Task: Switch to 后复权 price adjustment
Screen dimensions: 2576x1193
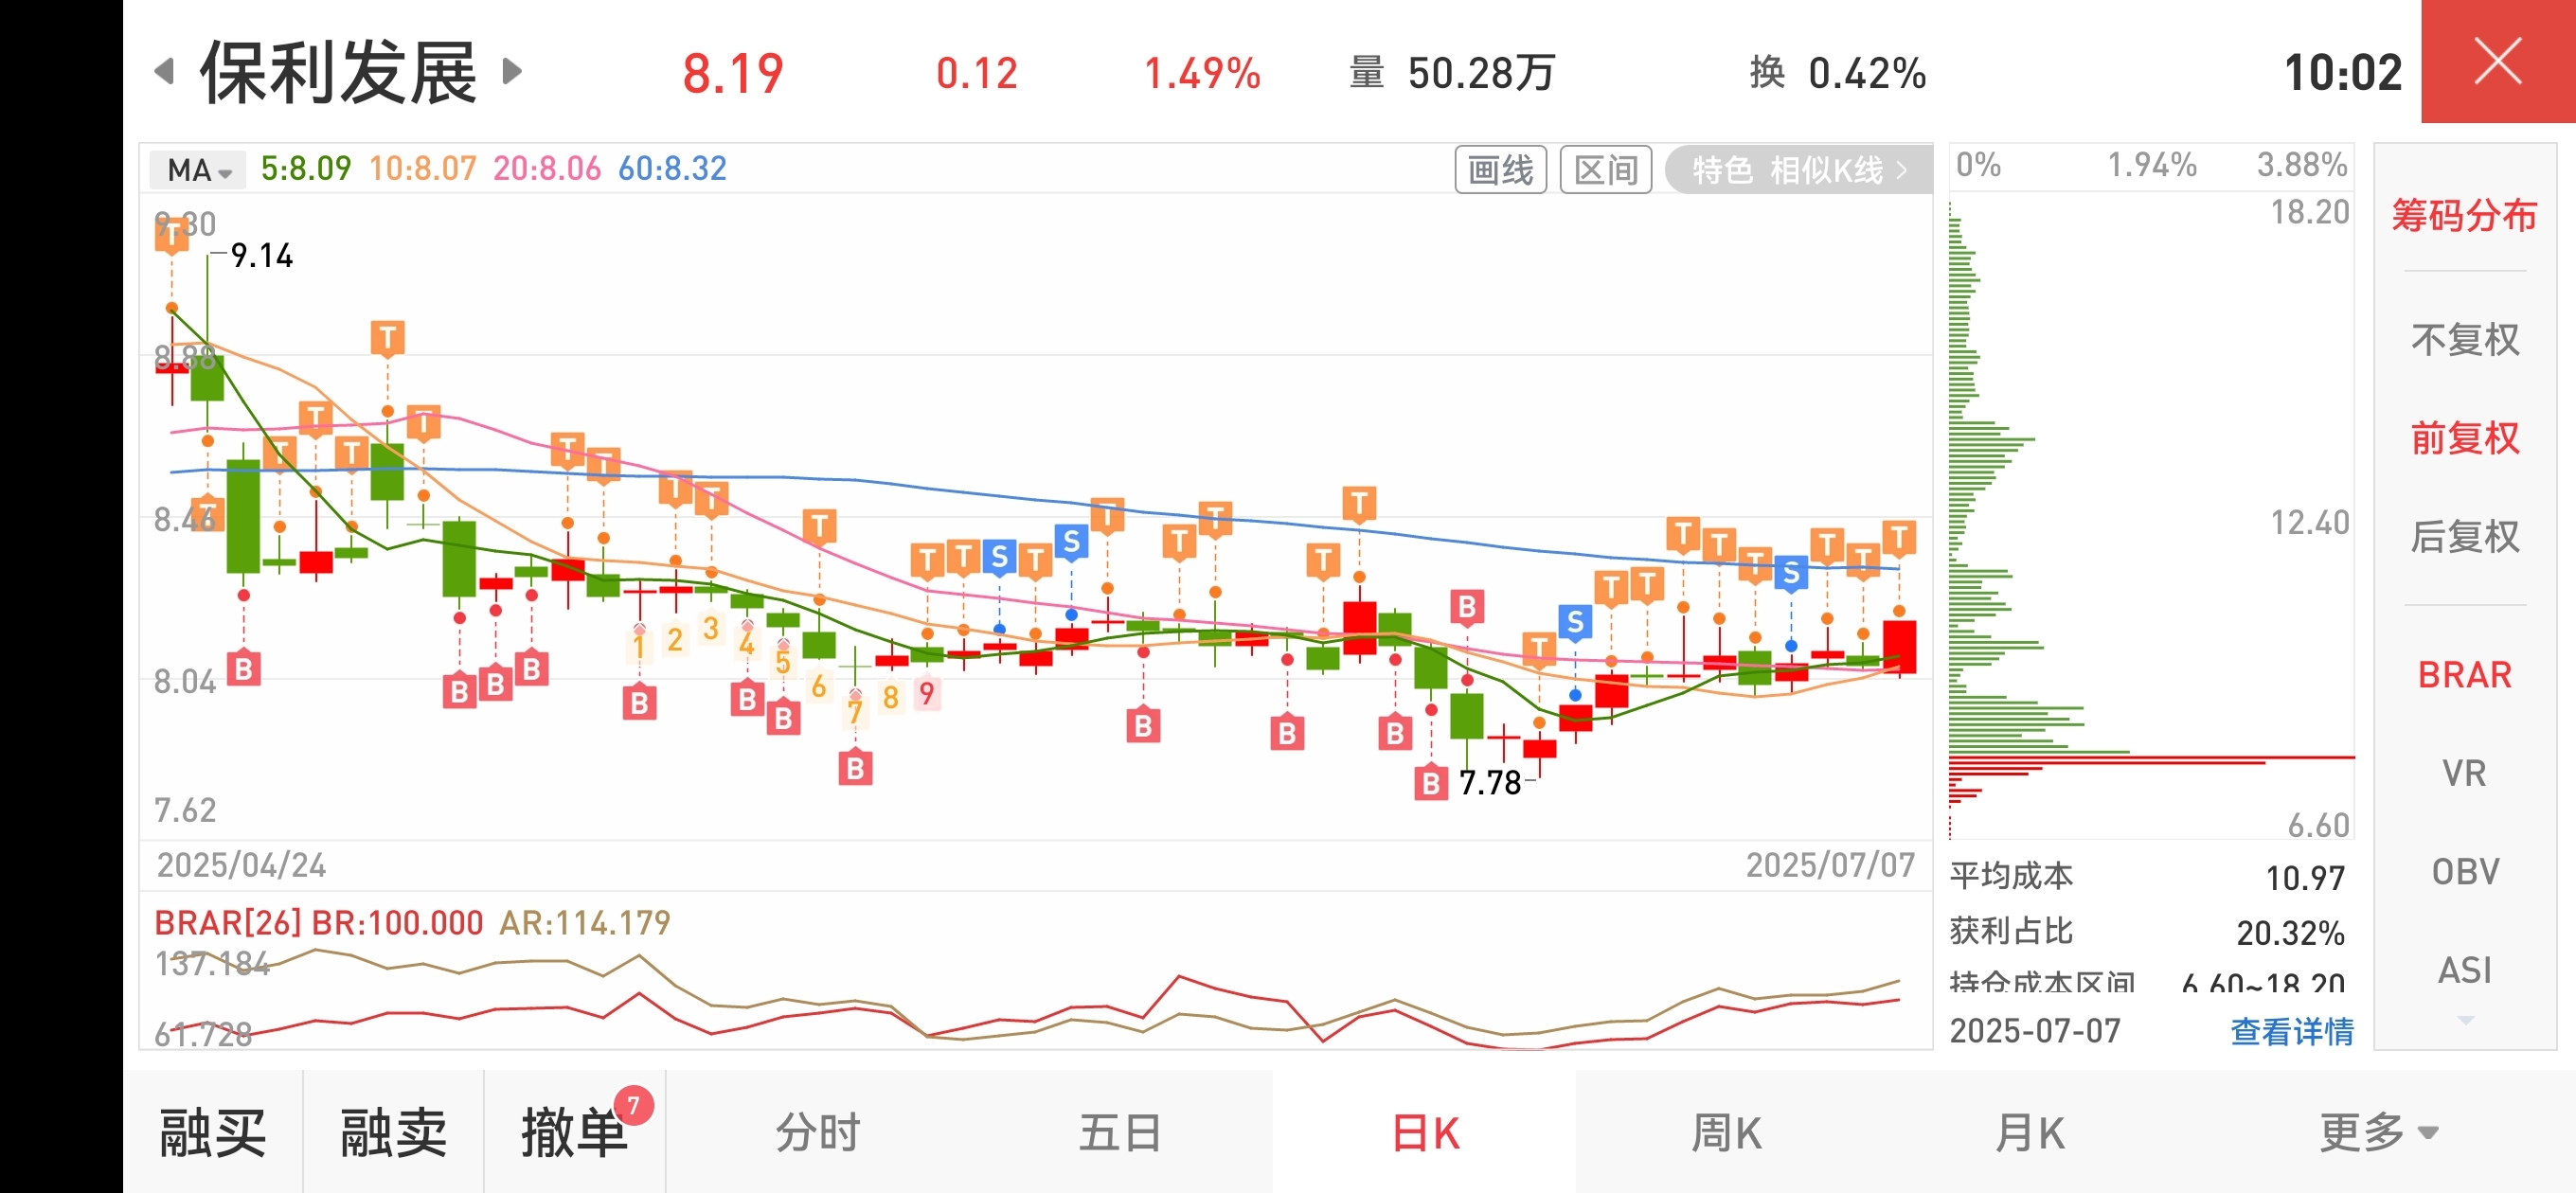Action: [x=2464, y=536]
